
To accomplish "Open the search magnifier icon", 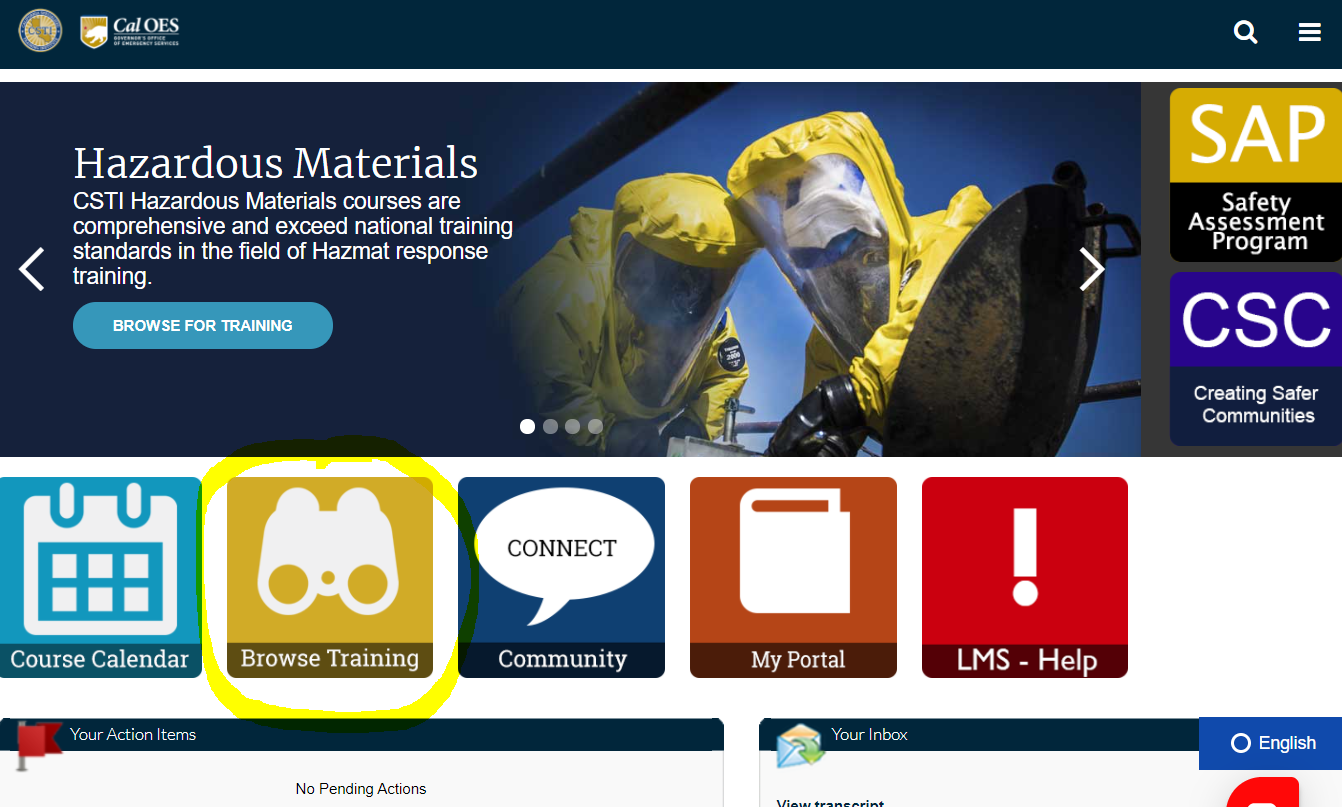I will tap(1245, 32).
